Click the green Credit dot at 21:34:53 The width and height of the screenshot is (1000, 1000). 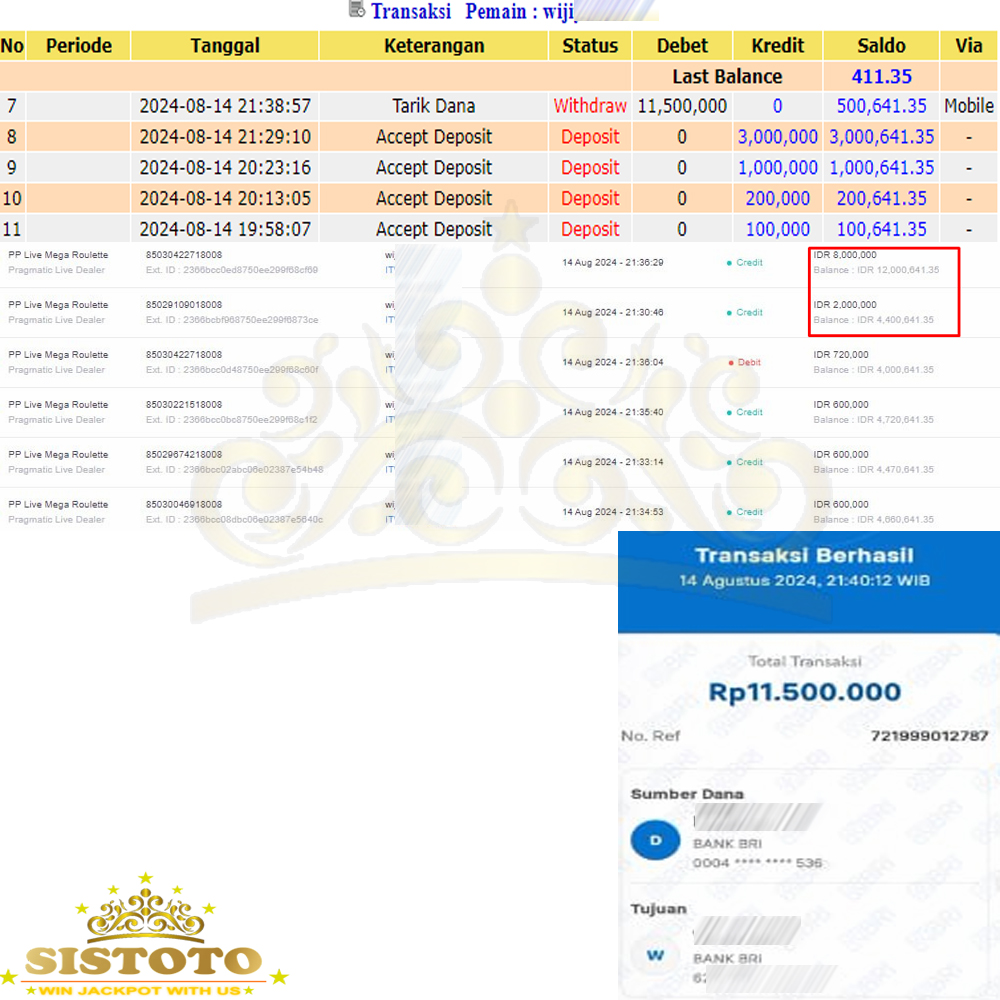click(729, 512)
